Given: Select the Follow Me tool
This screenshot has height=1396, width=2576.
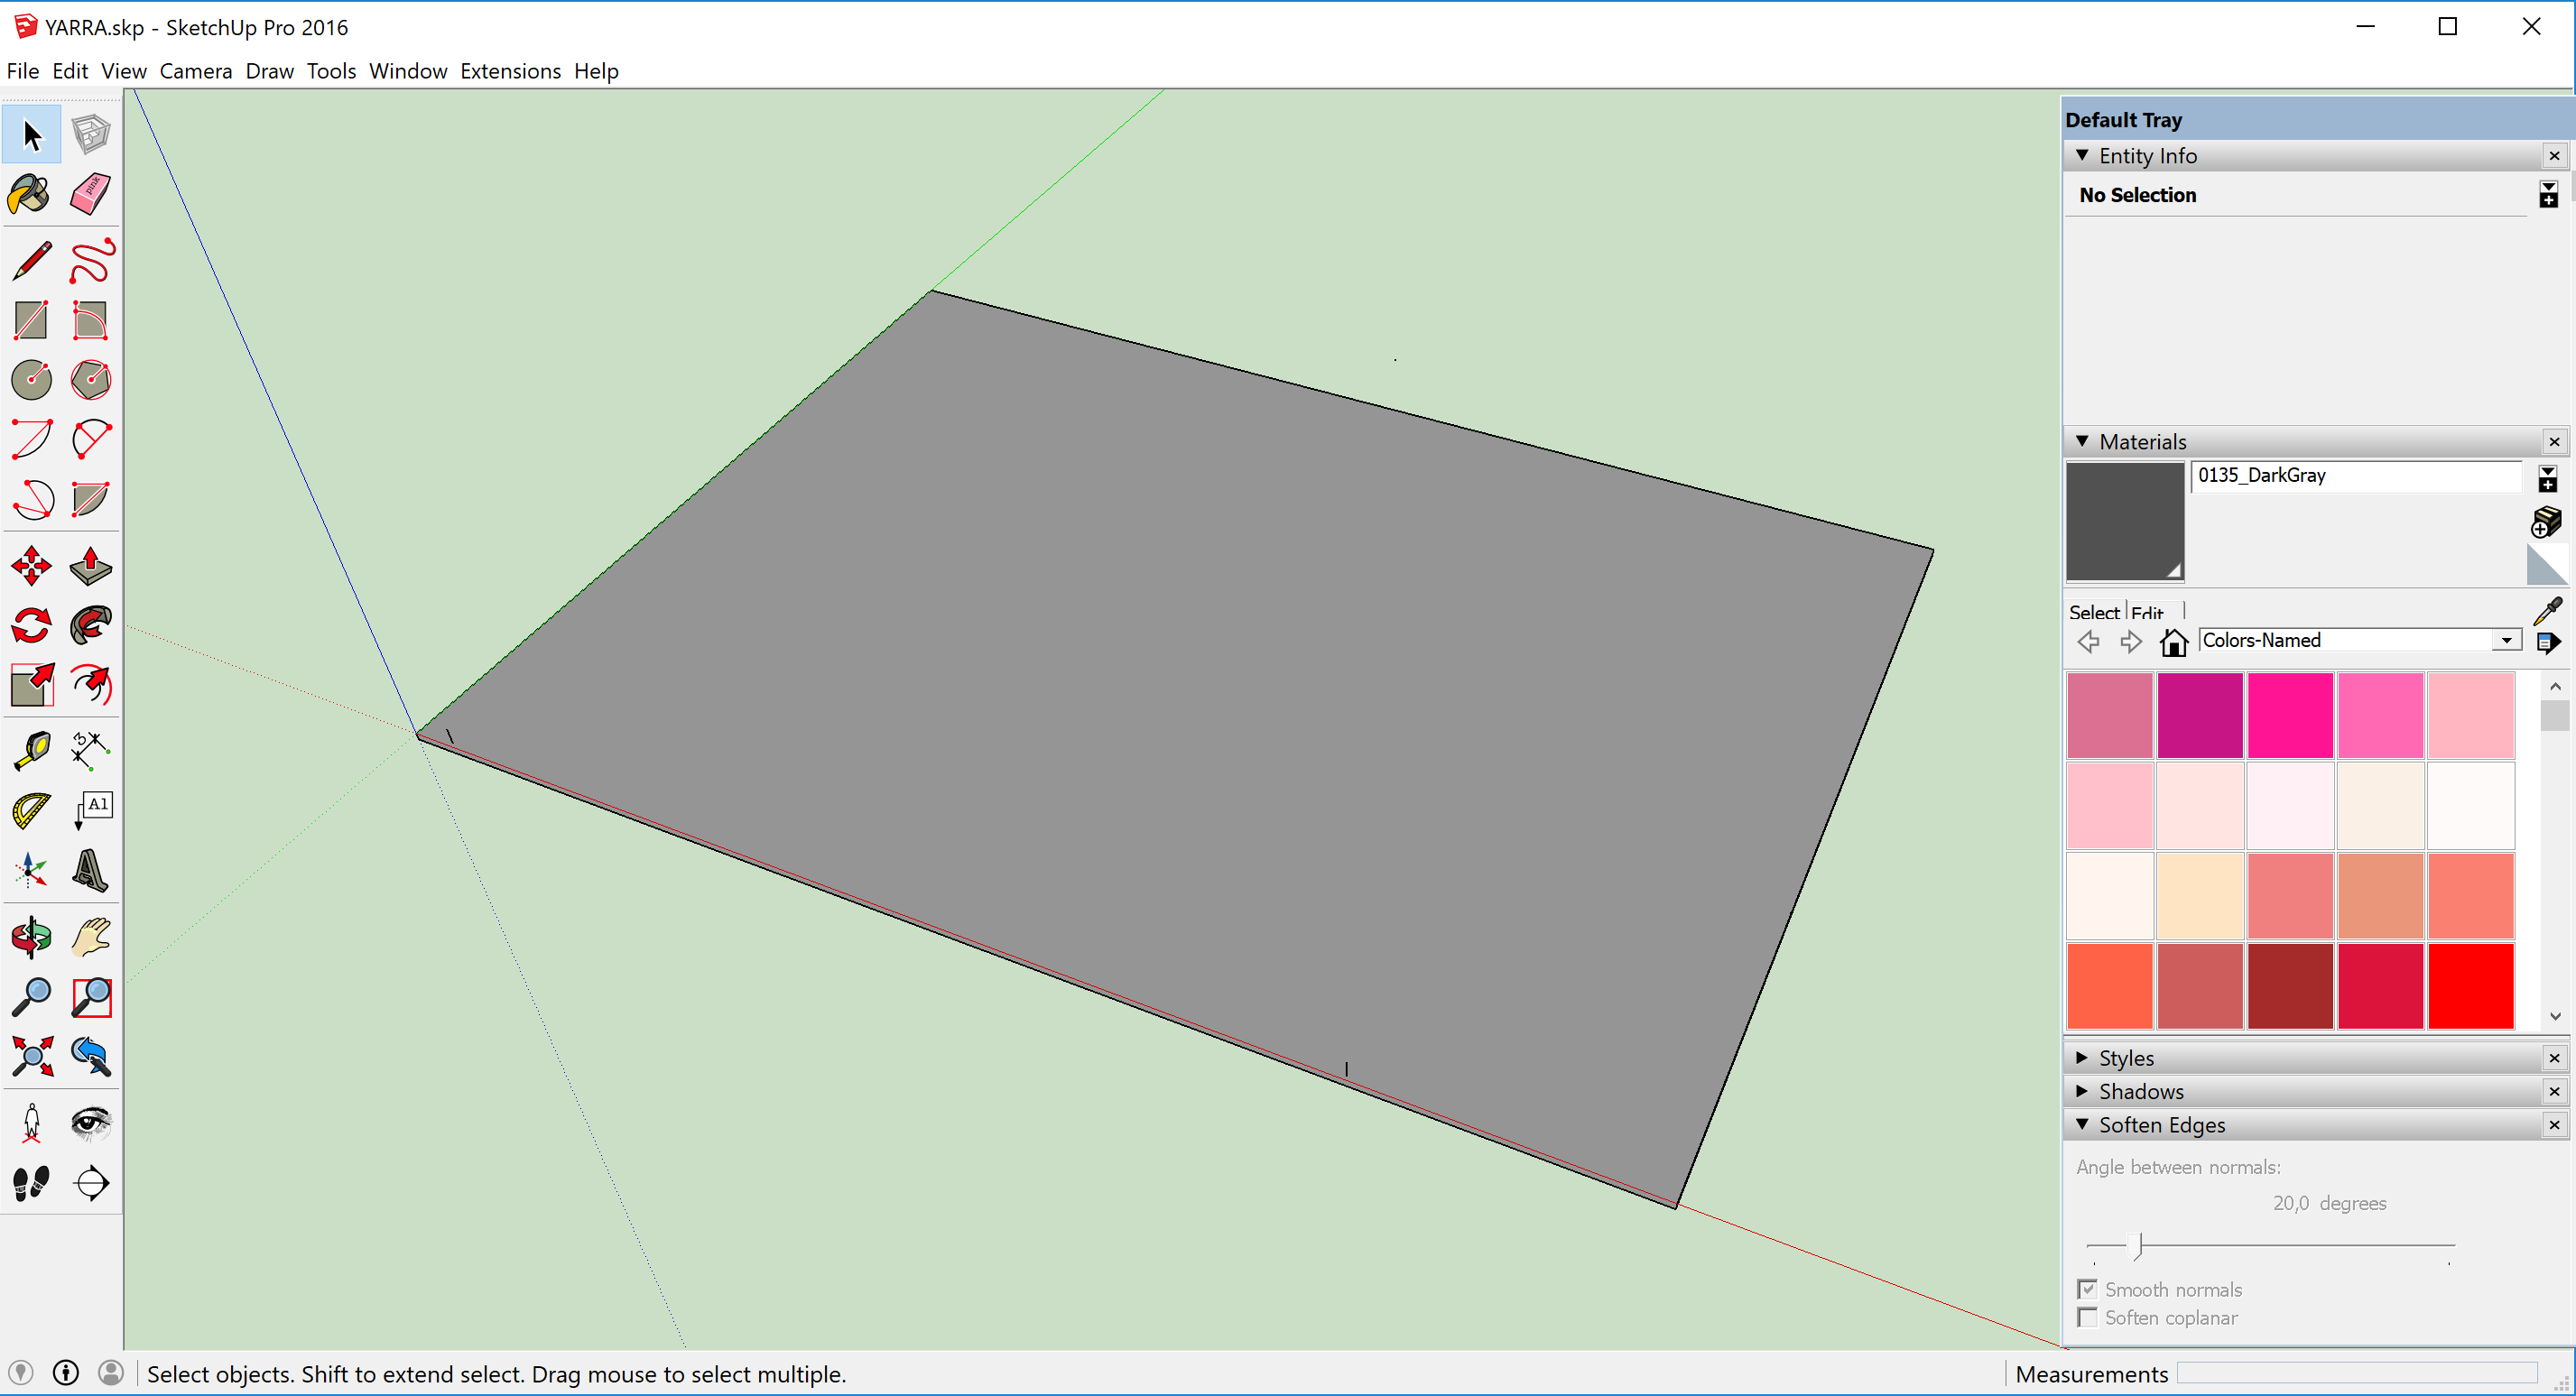Looking at the screenshot, I should (x=91, y=625).
